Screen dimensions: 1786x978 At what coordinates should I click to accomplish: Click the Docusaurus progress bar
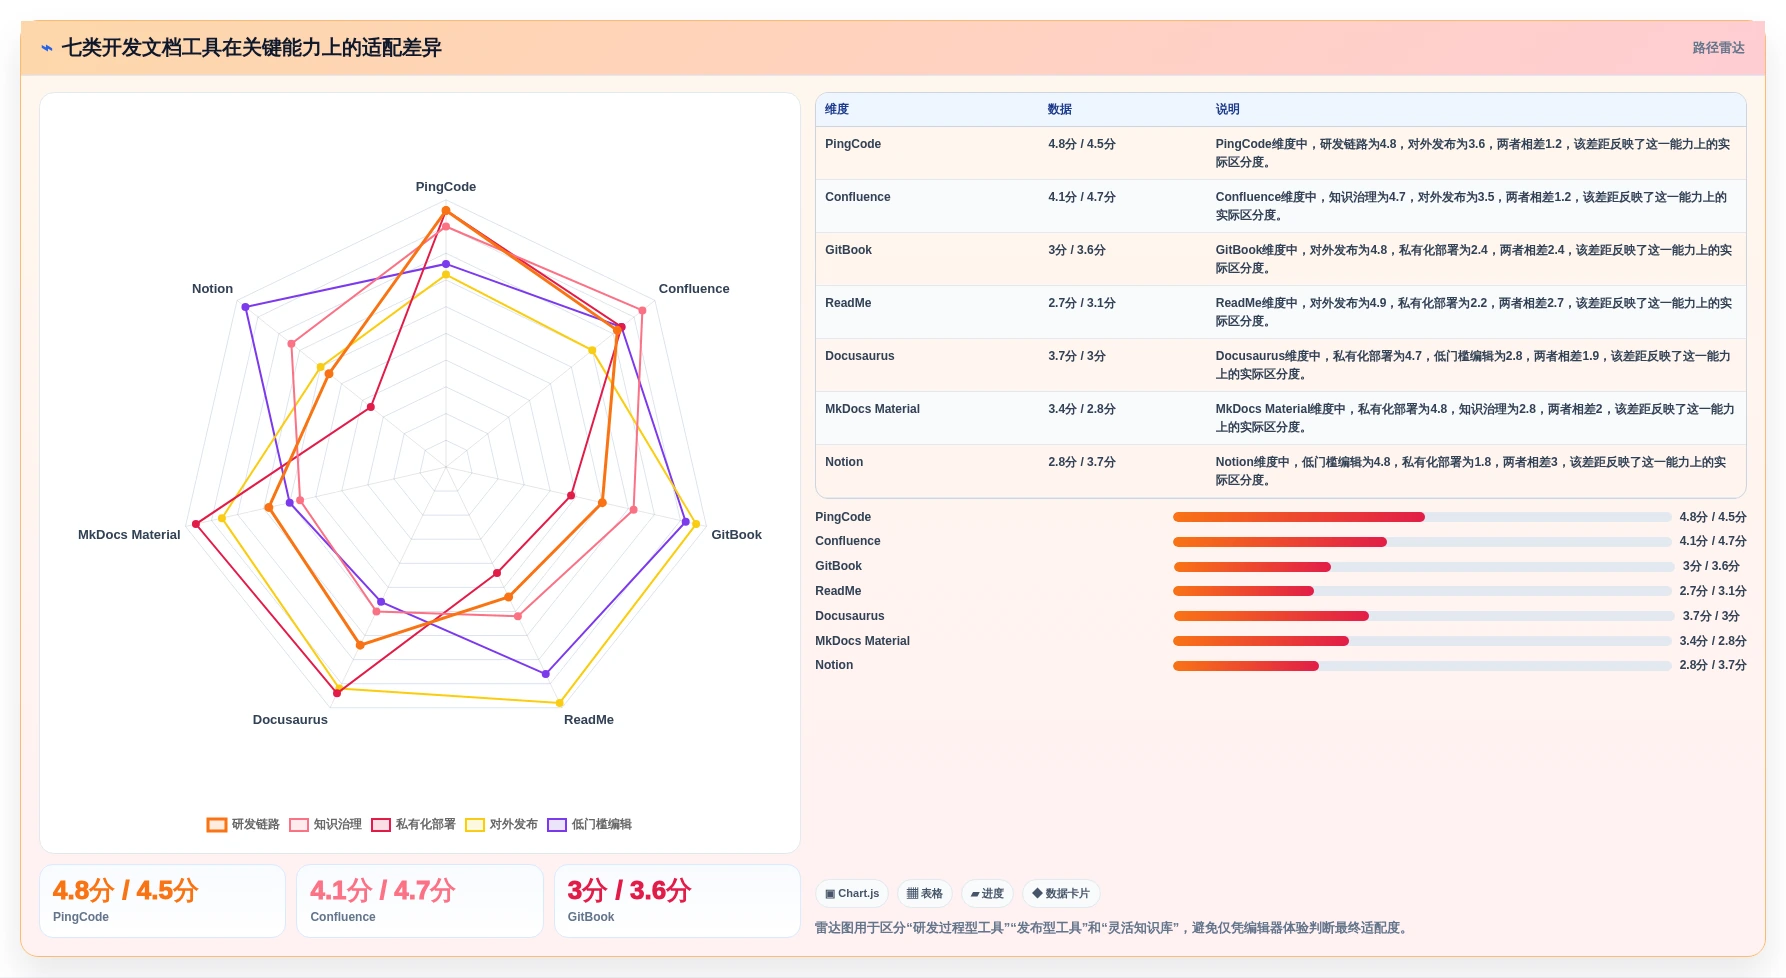(x=1422, y=616)
